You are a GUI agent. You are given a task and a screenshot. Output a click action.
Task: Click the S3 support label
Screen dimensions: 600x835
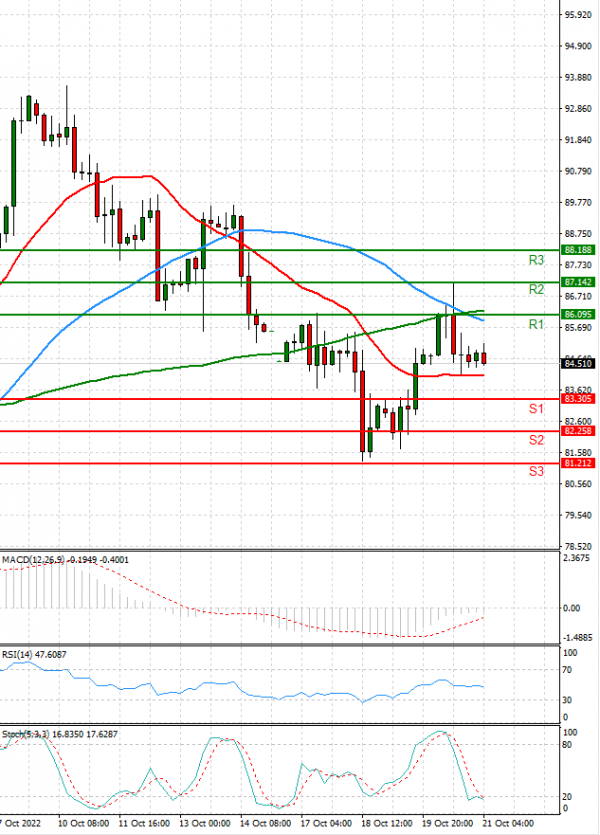click(536, 471)
